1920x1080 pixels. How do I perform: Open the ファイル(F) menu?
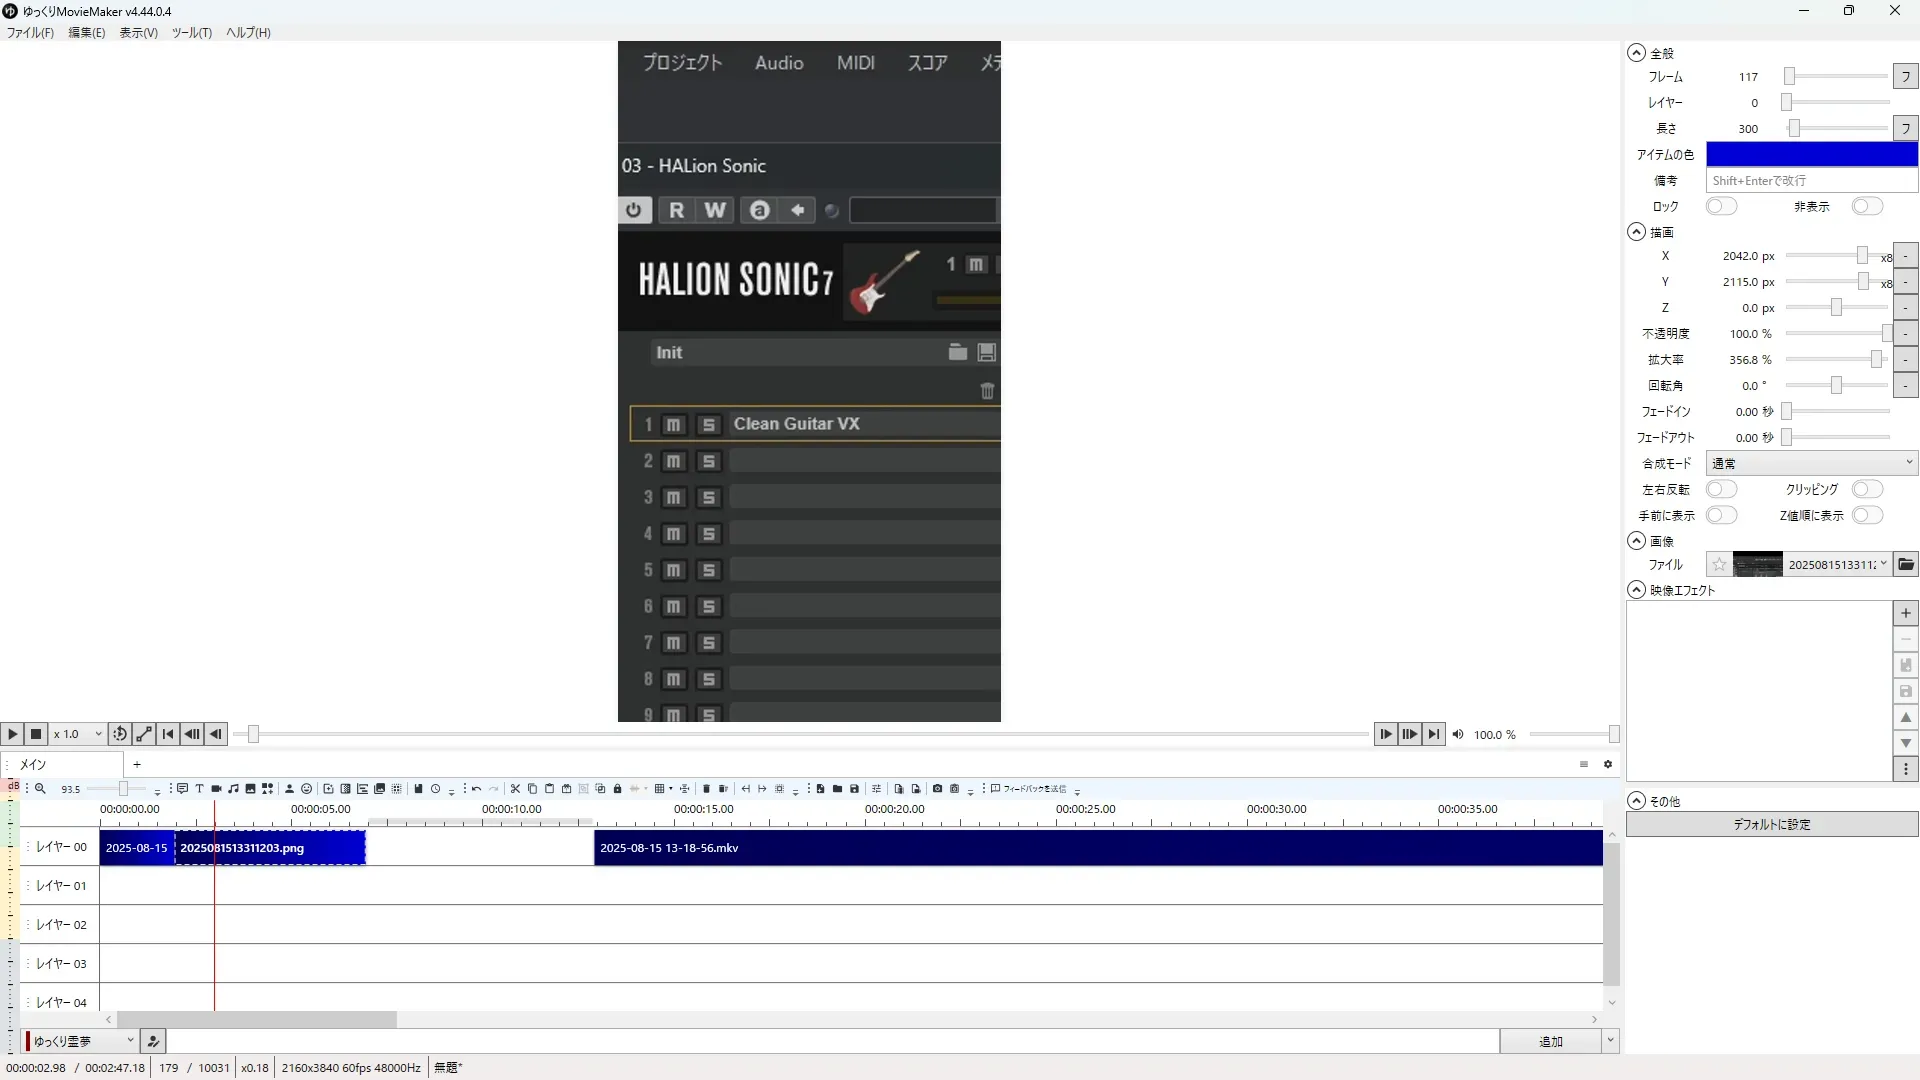30,33
